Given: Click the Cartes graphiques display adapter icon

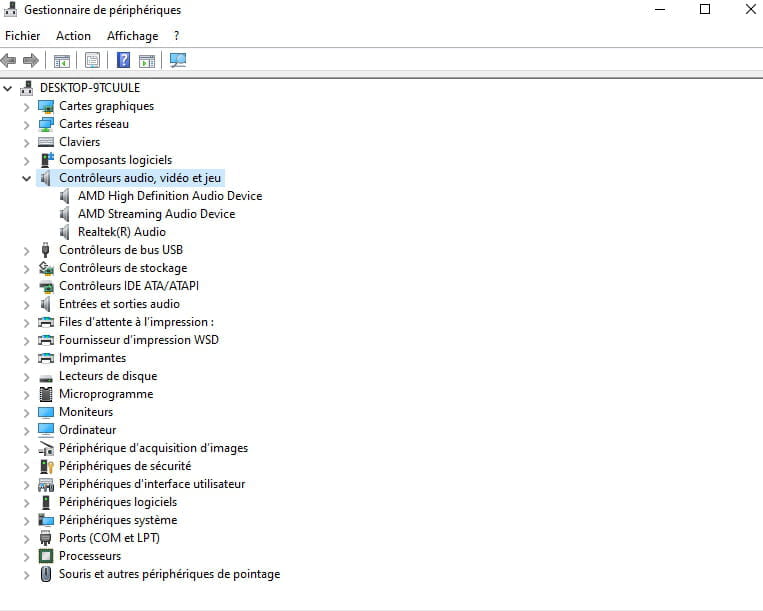Looking at the screenshot, I should [46, 107].
